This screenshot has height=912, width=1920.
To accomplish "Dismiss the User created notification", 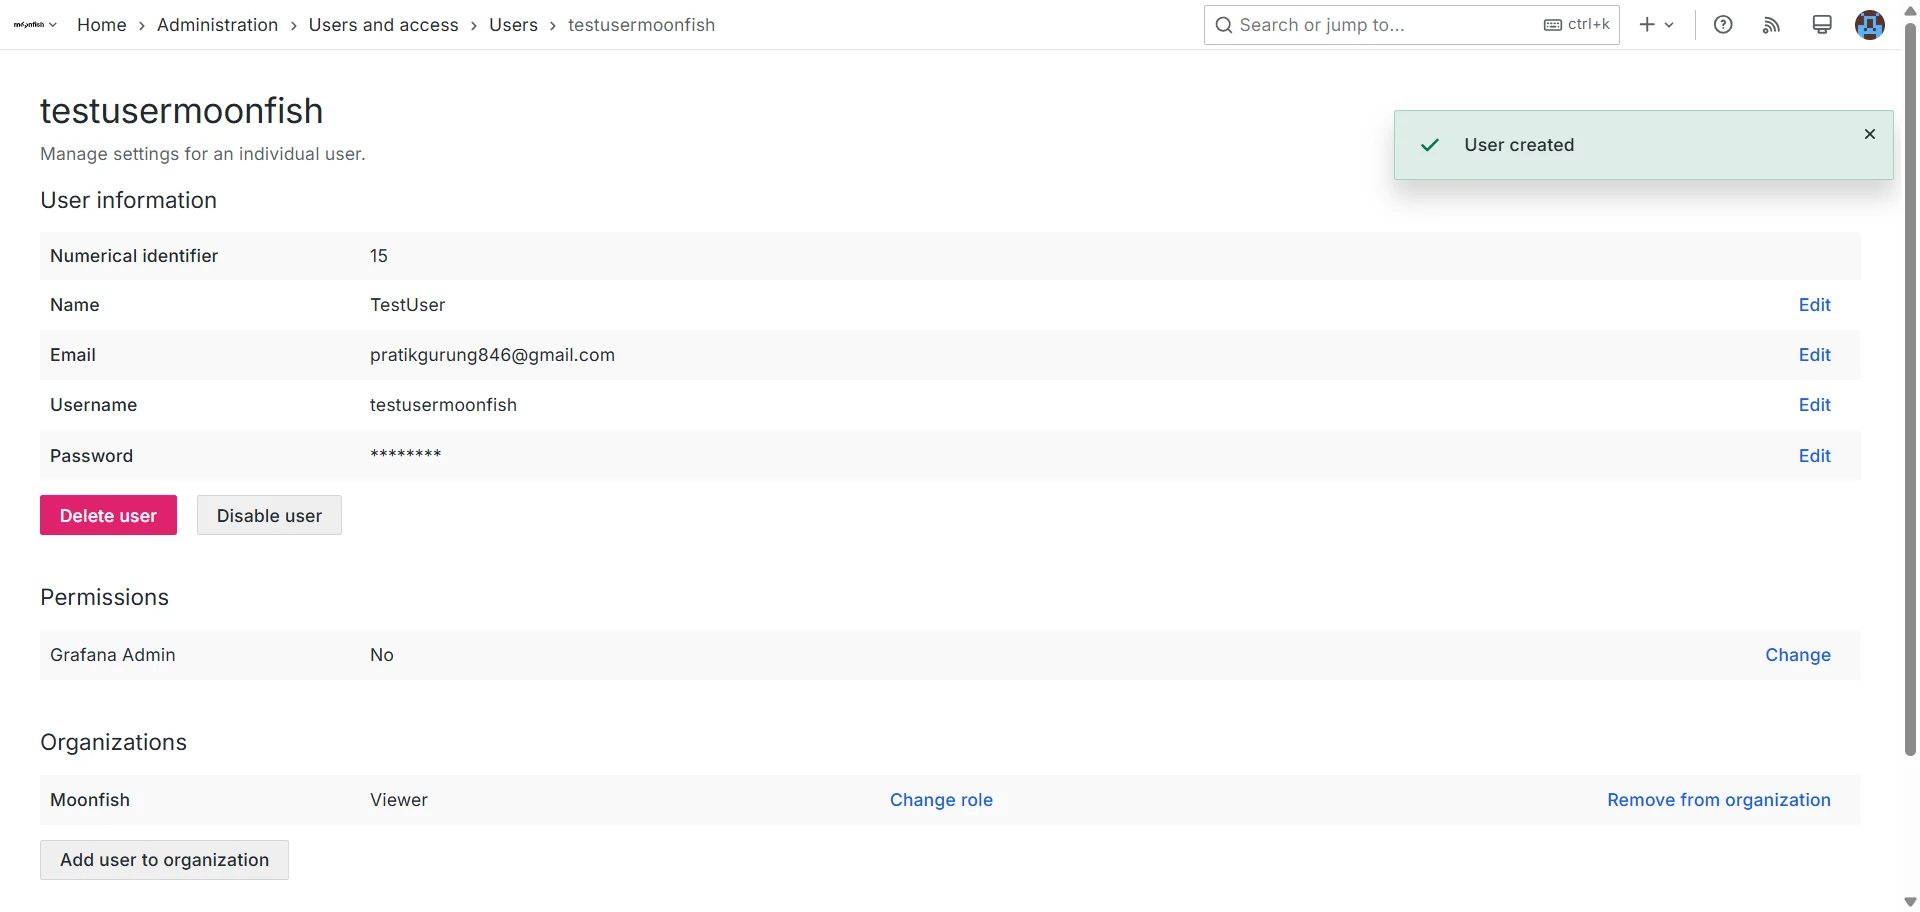I will point(1869,133).
